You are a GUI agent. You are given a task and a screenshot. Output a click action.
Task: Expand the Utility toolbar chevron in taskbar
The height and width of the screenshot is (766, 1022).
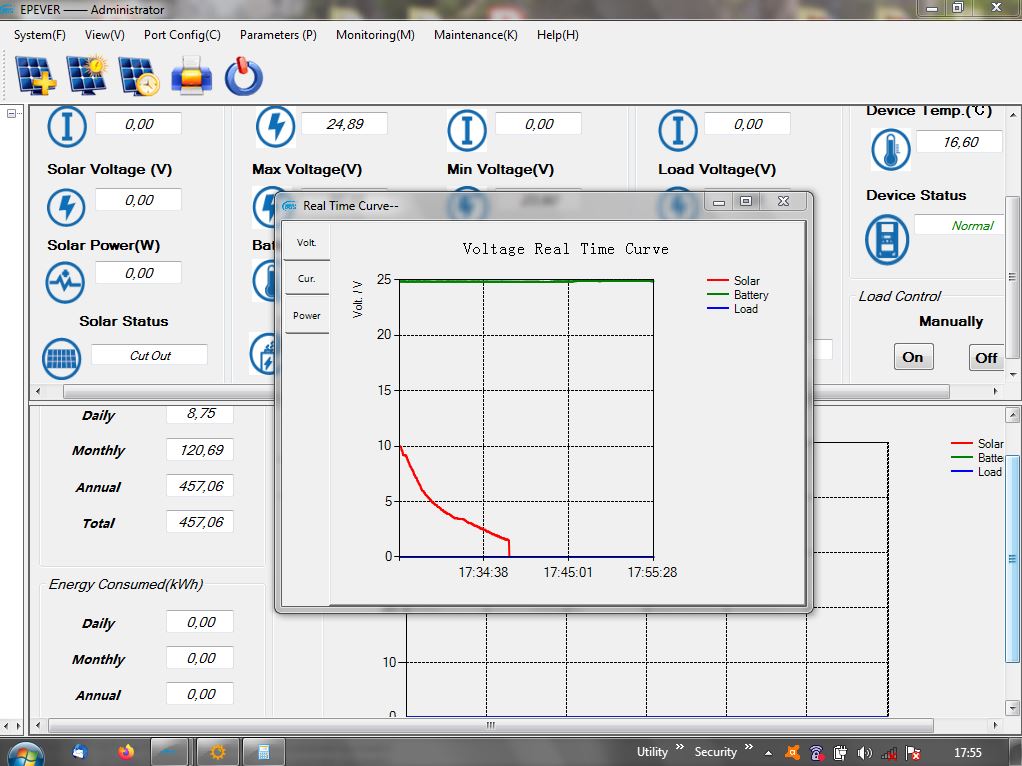[x=680, y=747]
